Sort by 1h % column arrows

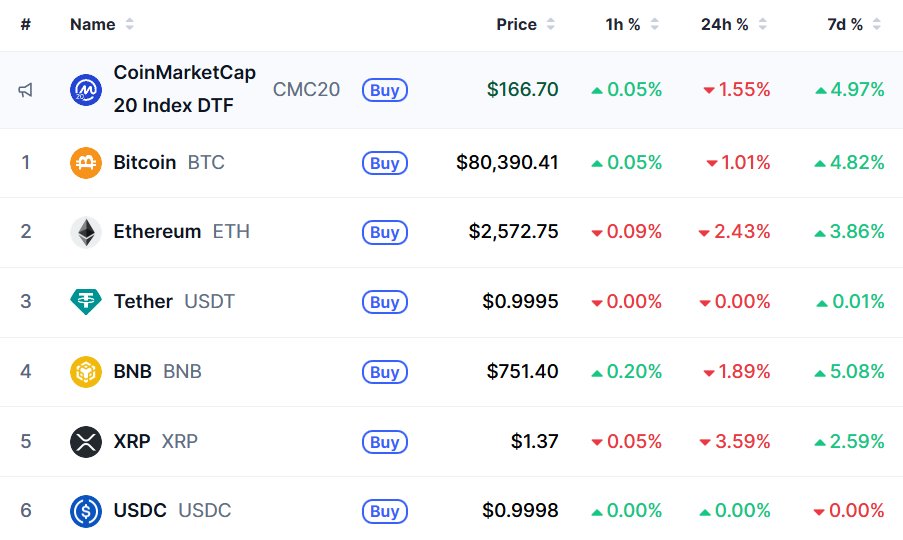click(x=654, y=24)
